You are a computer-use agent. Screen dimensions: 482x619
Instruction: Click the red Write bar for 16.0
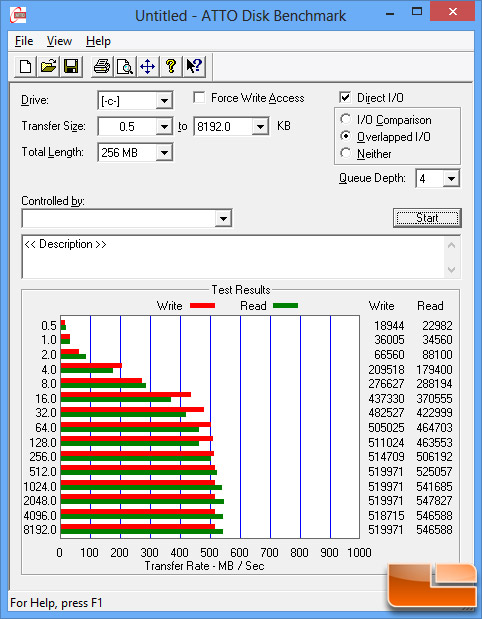point(126,394)
